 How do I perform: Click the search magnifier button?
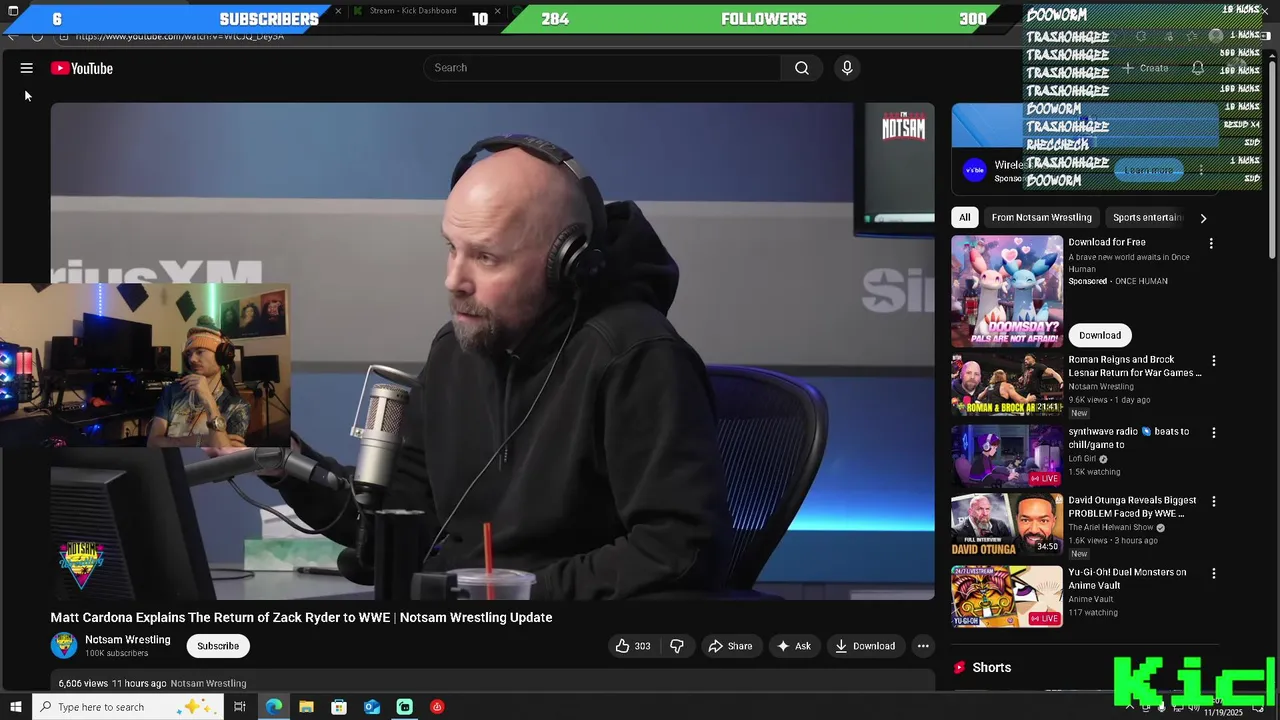tap(802, 68)
